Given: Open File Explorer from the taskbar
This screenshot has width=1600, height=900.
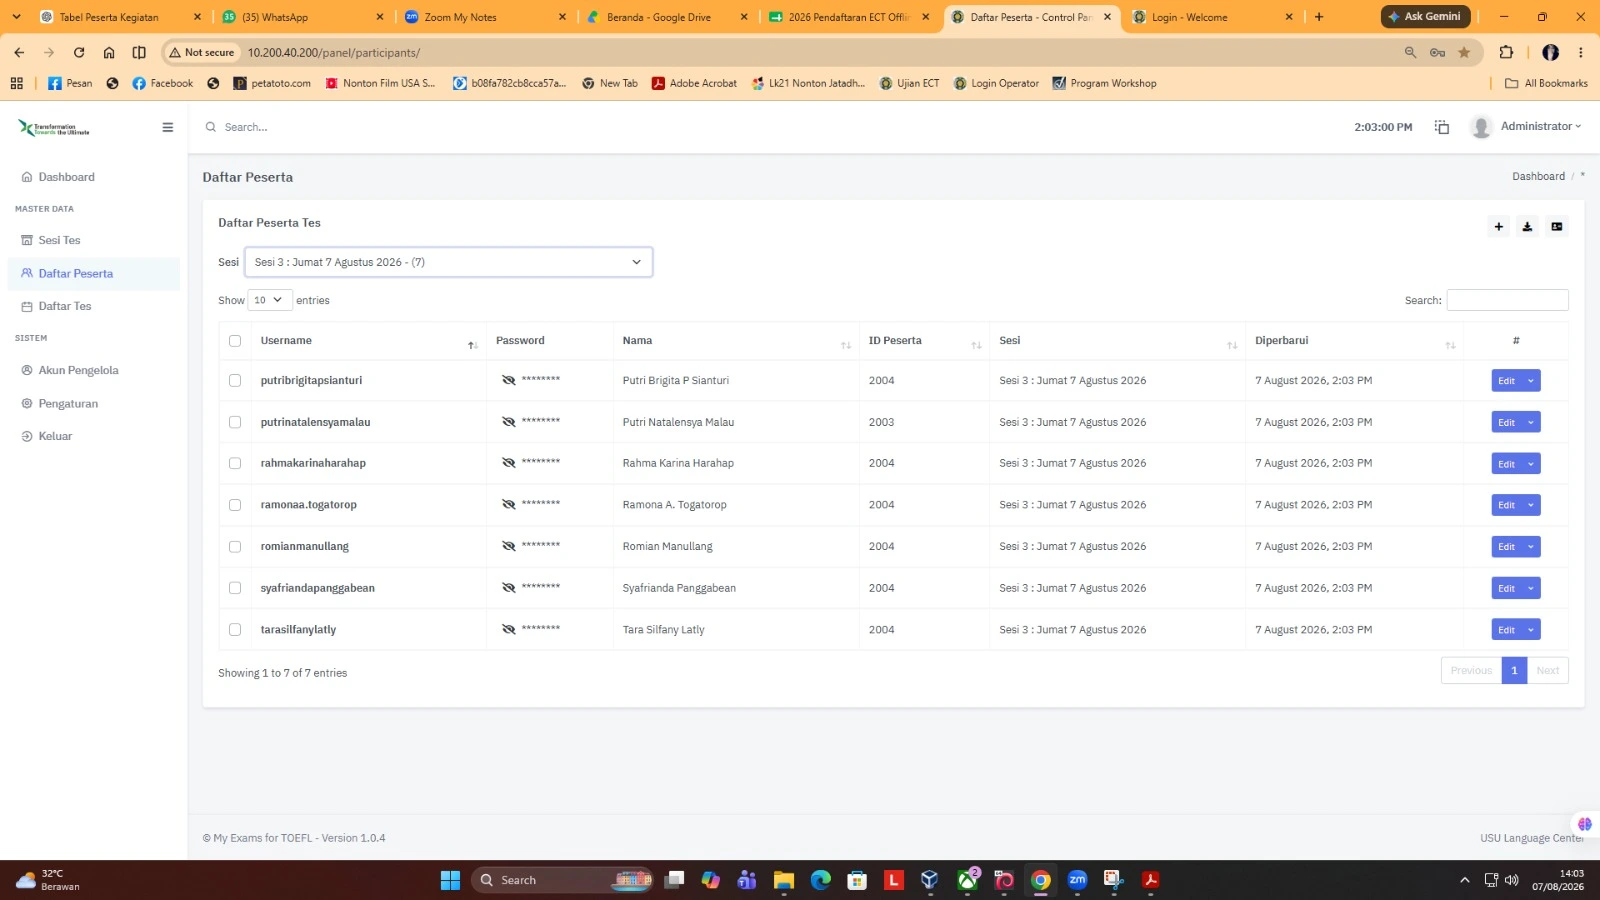Looking at the screenshot, I should point(783,880).
